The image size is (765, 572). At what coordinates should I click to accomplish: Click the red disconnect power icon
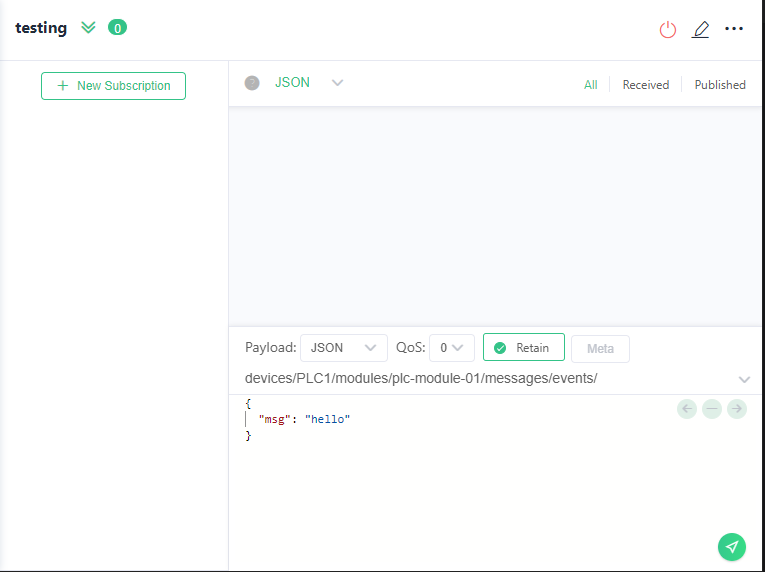[668, 29]
